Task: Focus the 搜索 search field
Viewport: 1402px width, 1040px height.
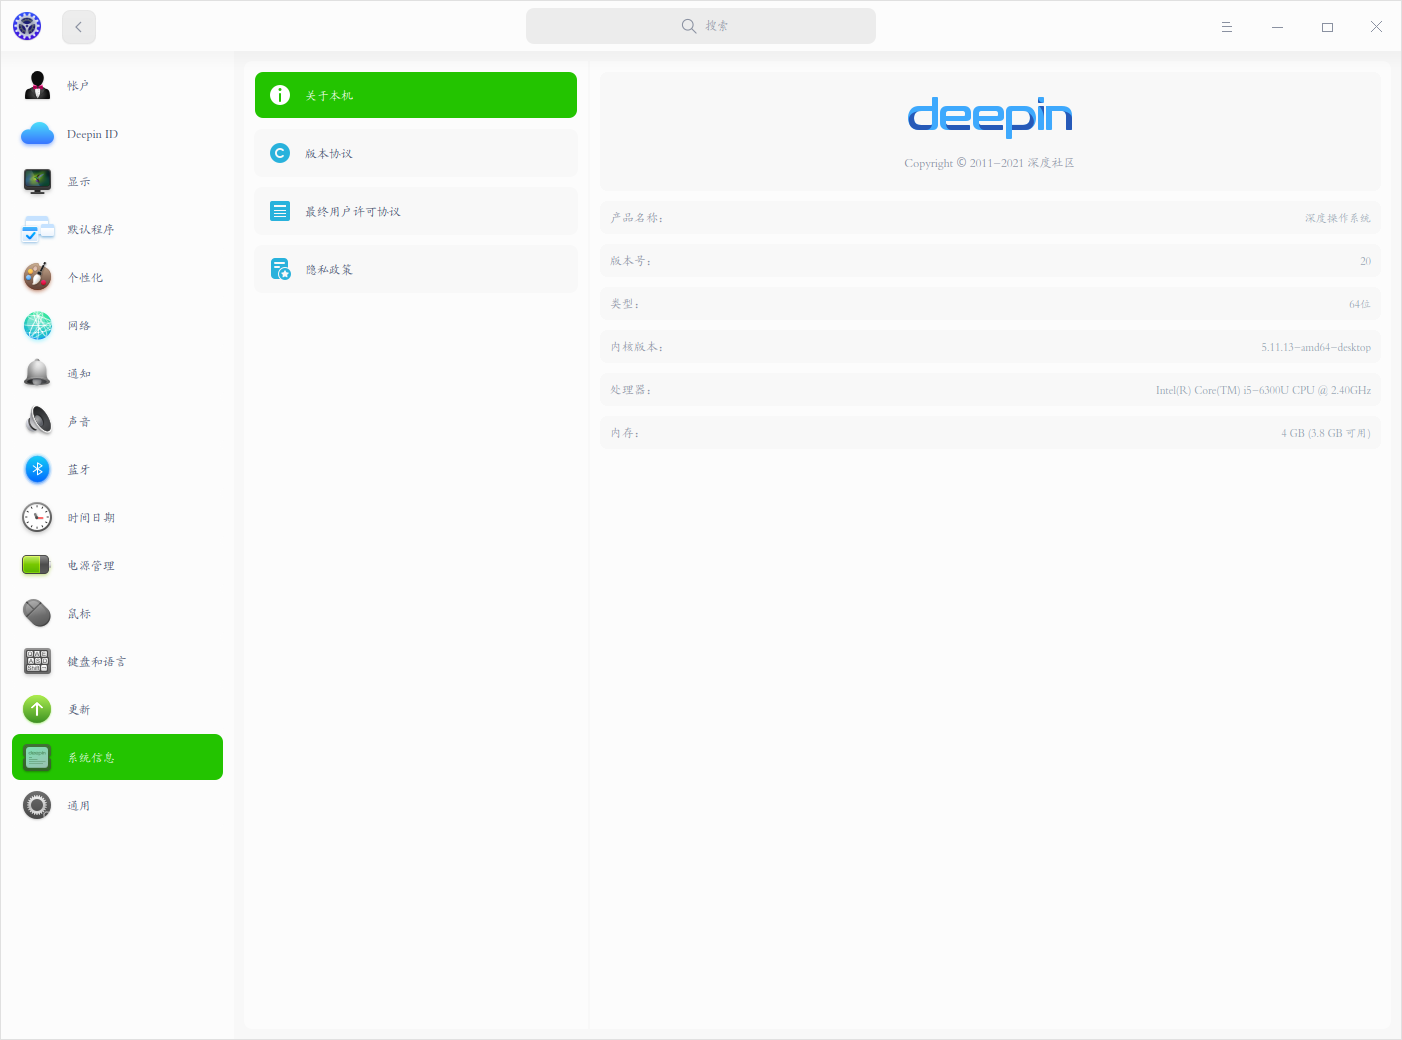Action: point(701,26)
